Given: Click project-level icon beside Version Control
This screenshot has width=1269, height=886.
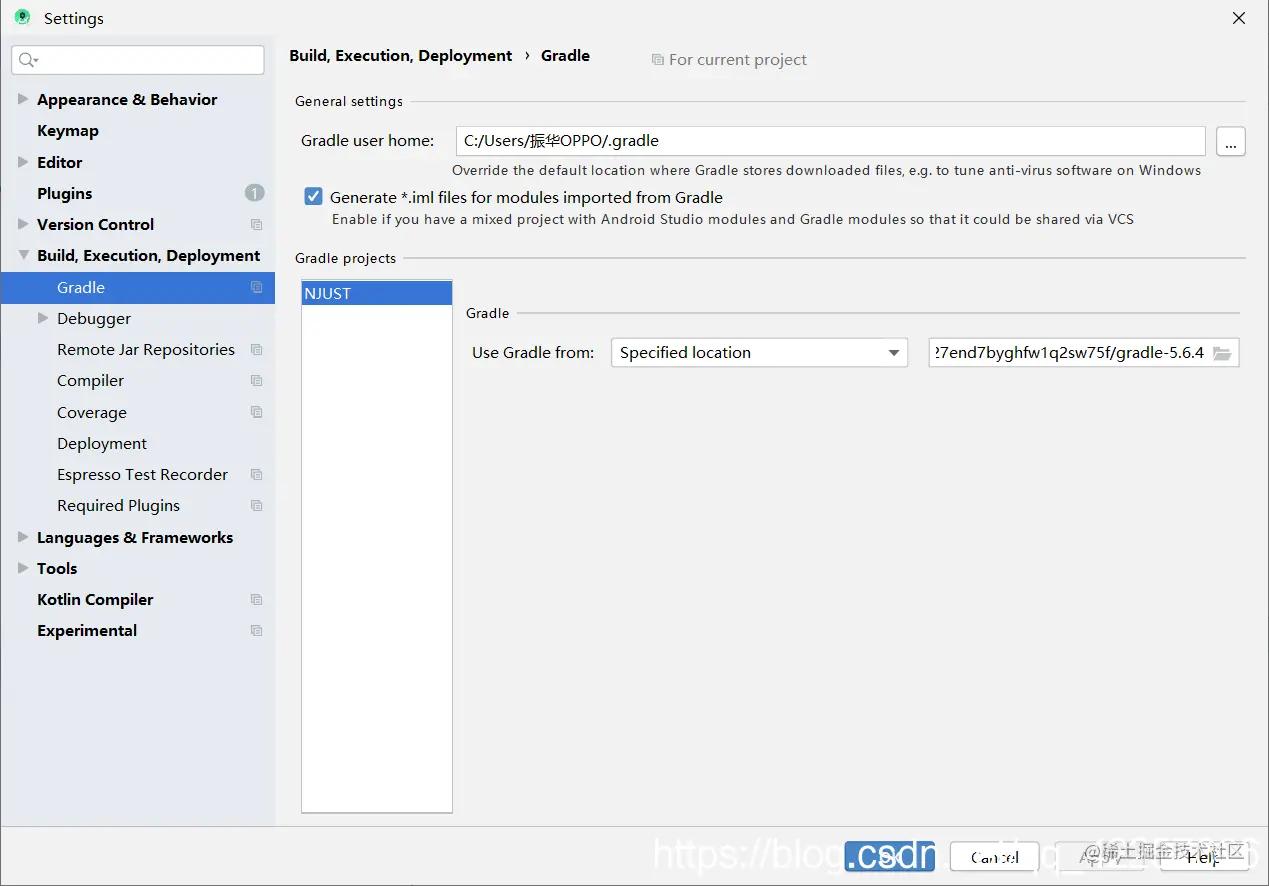Looking at the screenshot, I should 256,225.
